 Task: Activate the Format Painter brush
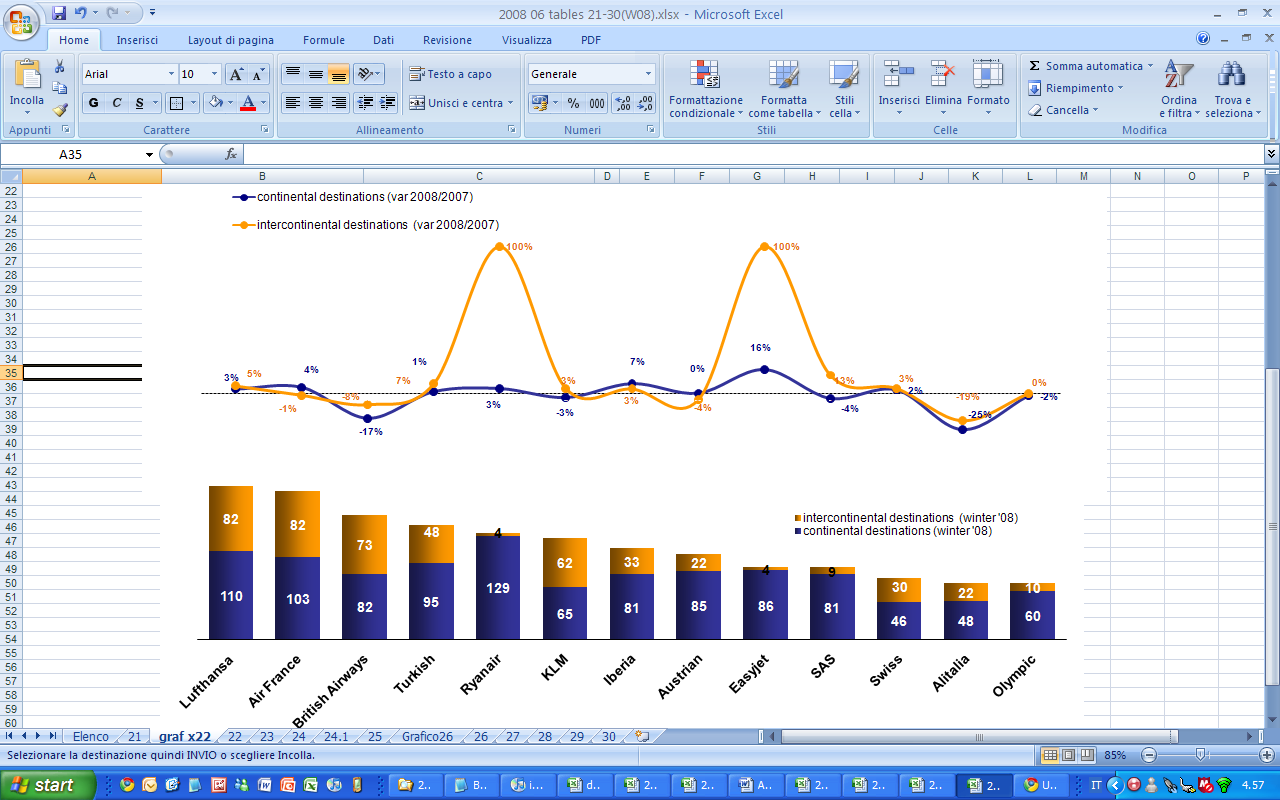click(59, 110)
